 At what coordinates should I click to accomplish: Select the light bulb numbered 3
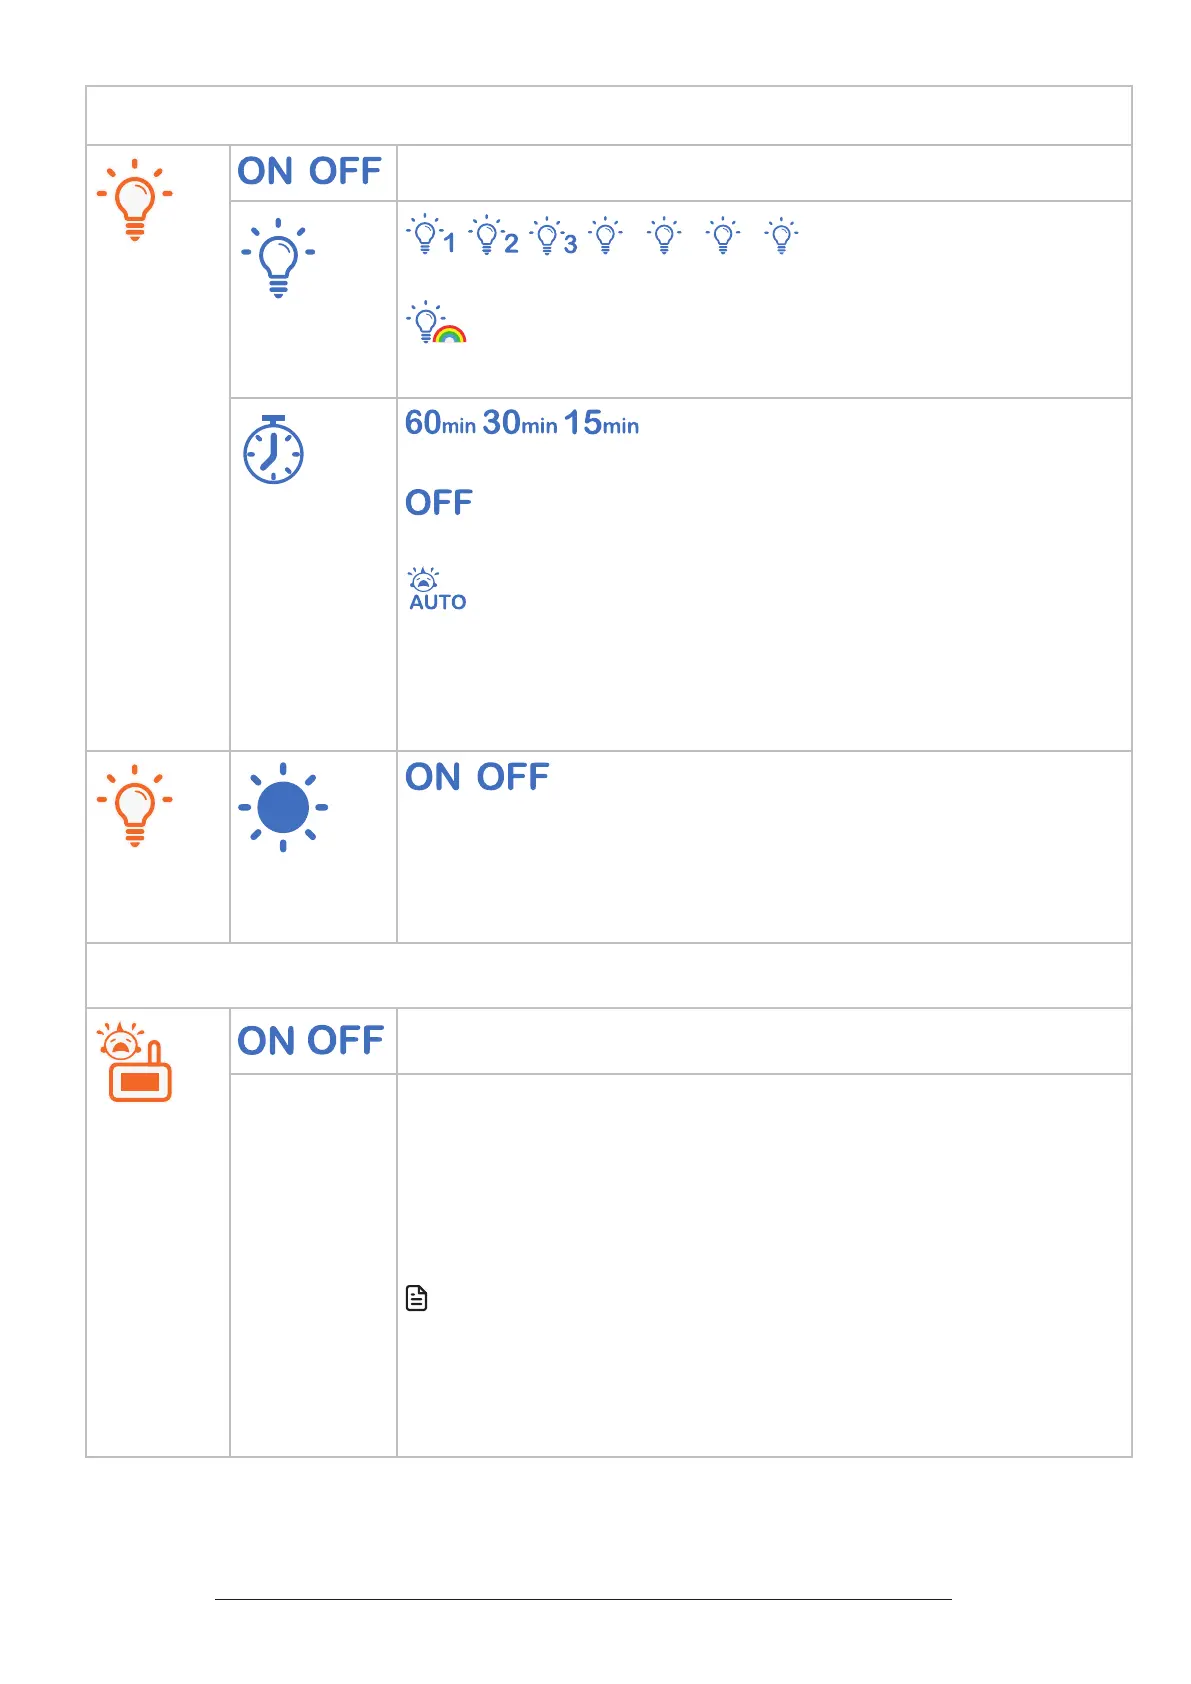point(553,236)
